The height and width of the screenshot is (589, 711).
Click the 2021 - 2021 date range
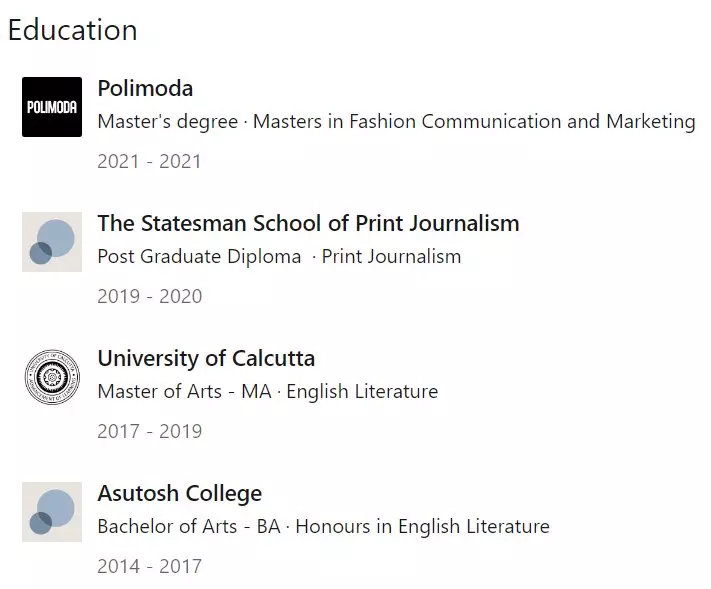(x=149, y=161)
